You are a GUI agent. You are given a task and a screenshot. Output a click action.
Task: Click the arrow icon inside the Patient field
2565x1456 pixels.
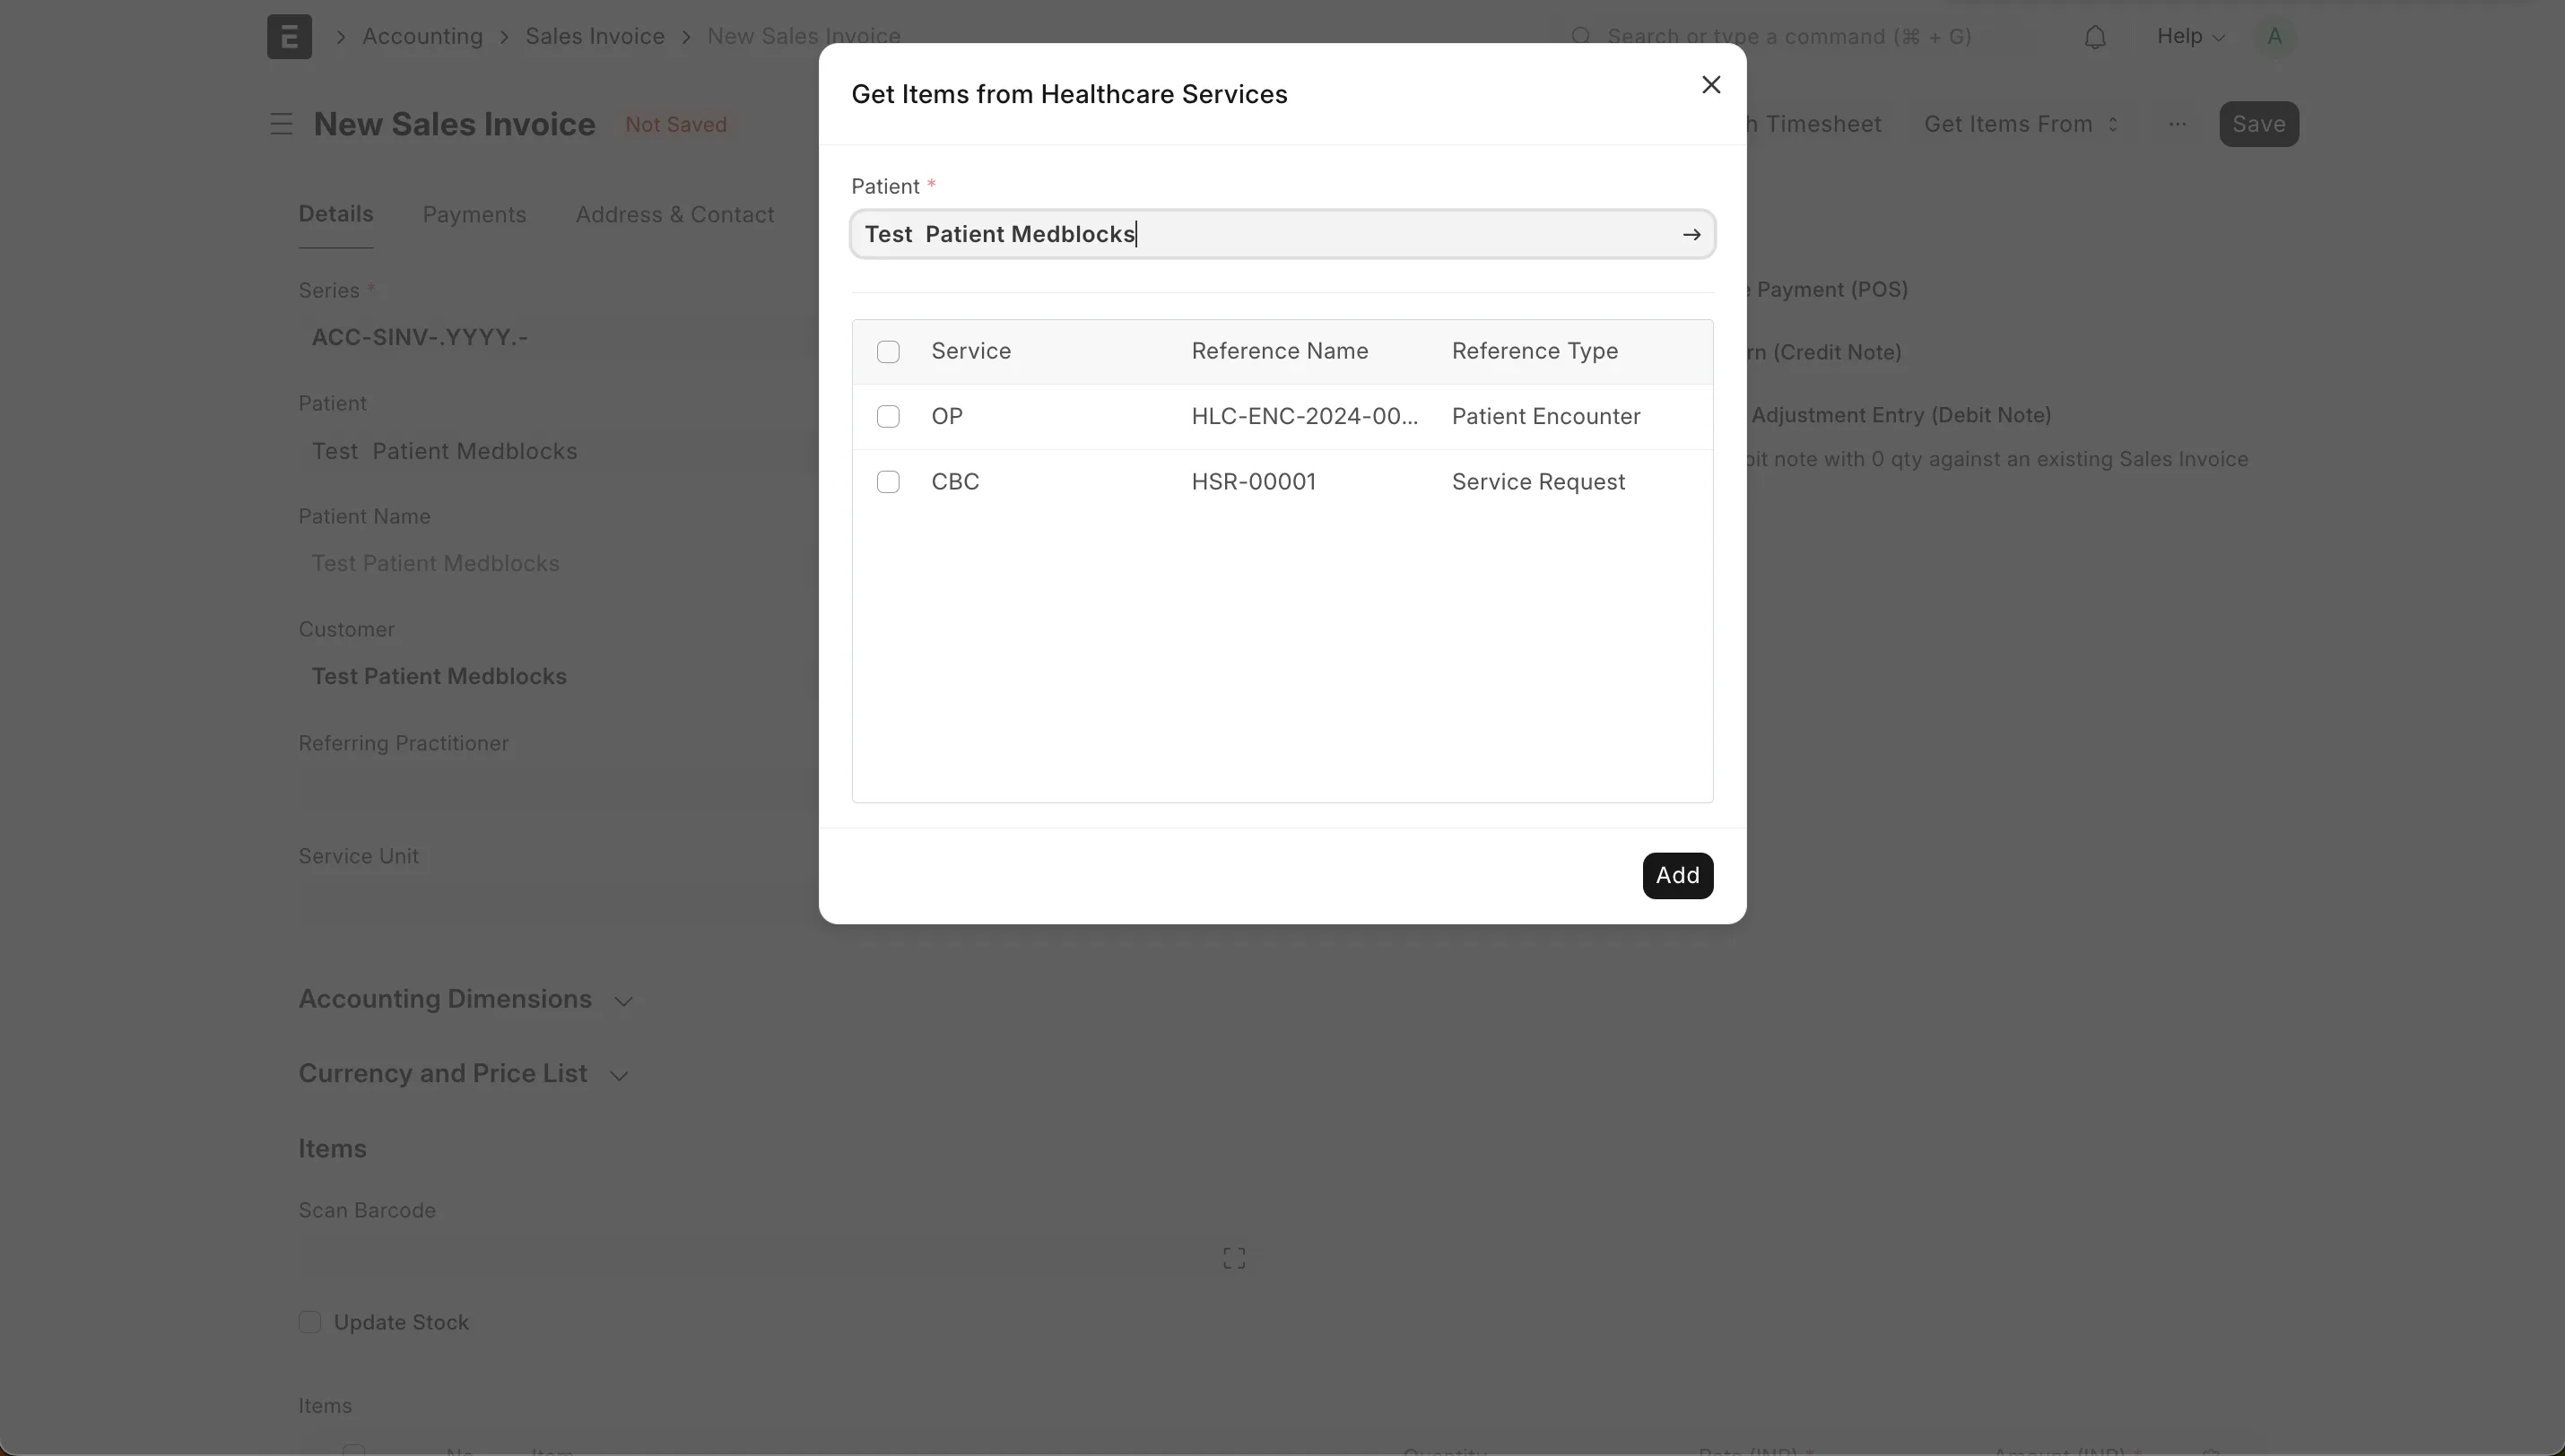coord(1691,234)
